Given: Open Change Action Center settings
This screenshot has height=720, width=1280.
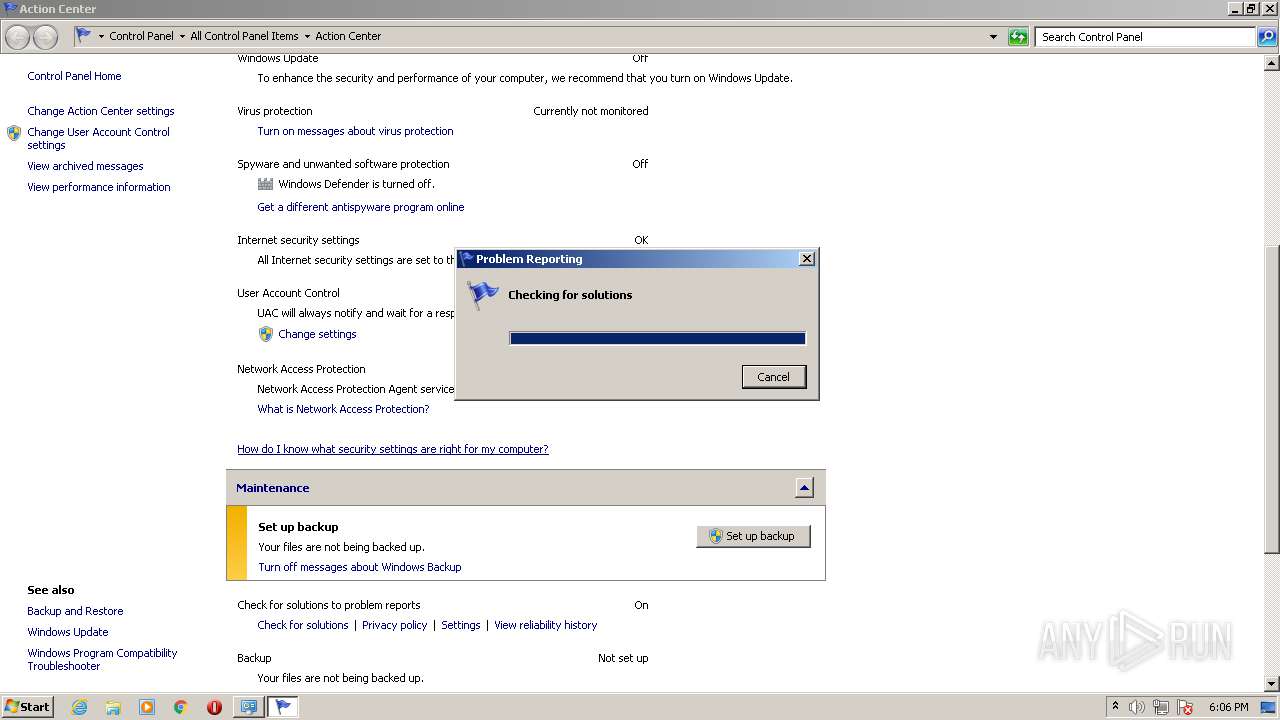Looking at the screenshot, I should pos(101,111).
